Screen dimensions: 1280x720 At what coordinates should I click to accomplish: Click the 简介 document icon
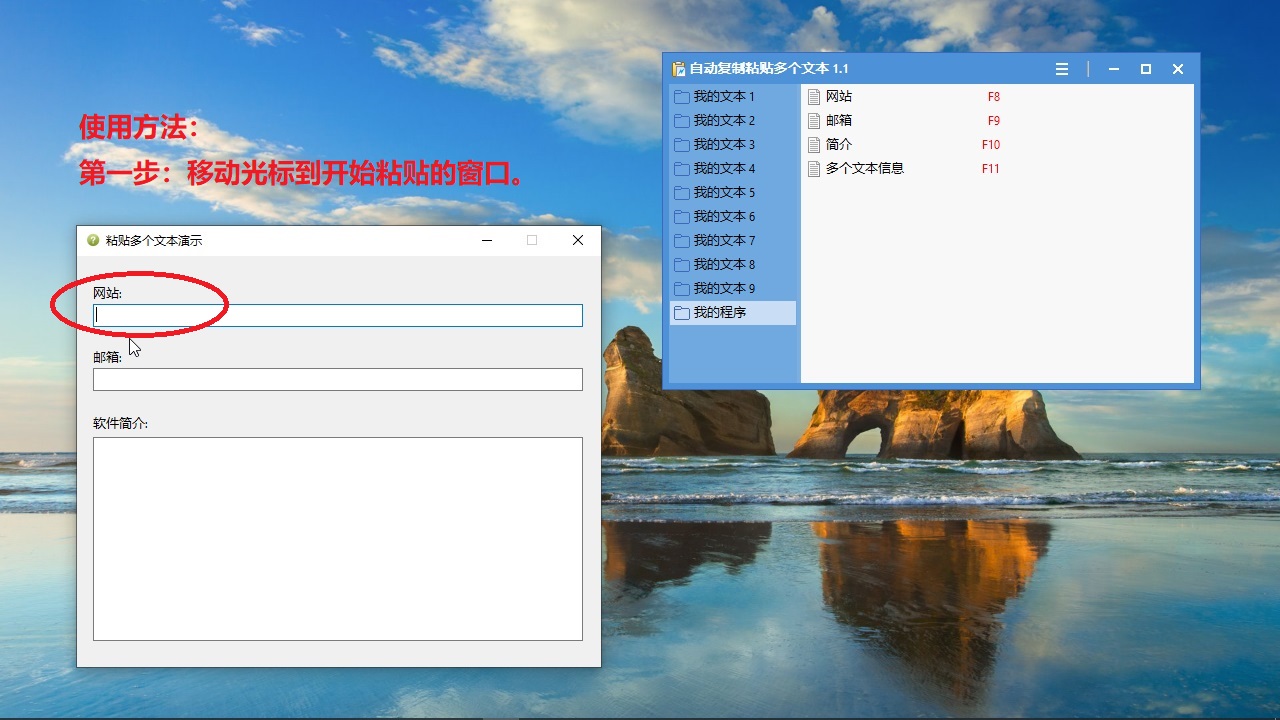pos(814,145)
